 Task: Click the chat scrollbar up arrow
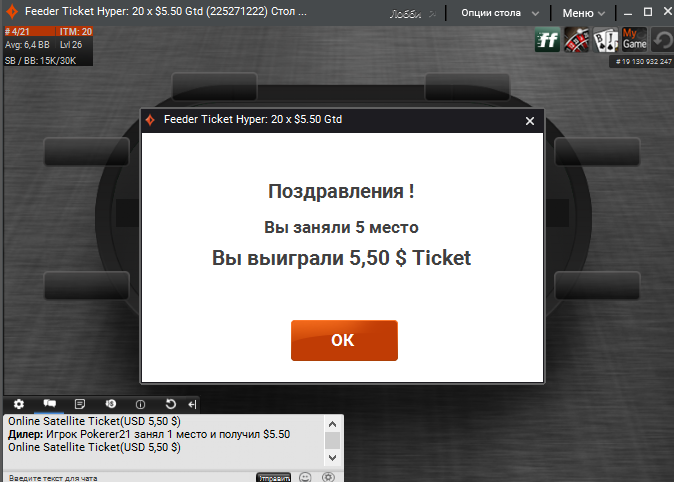point(332,424)
